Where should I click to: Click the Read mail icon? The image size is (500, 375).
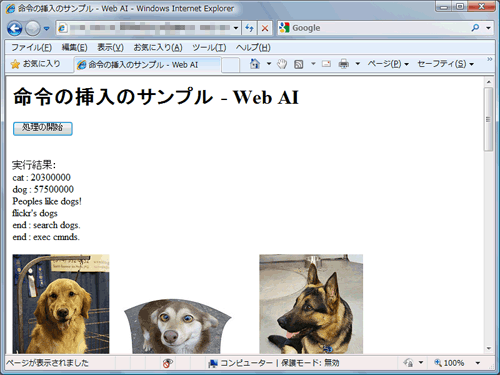pyautogui.click(x=326, y=64)
